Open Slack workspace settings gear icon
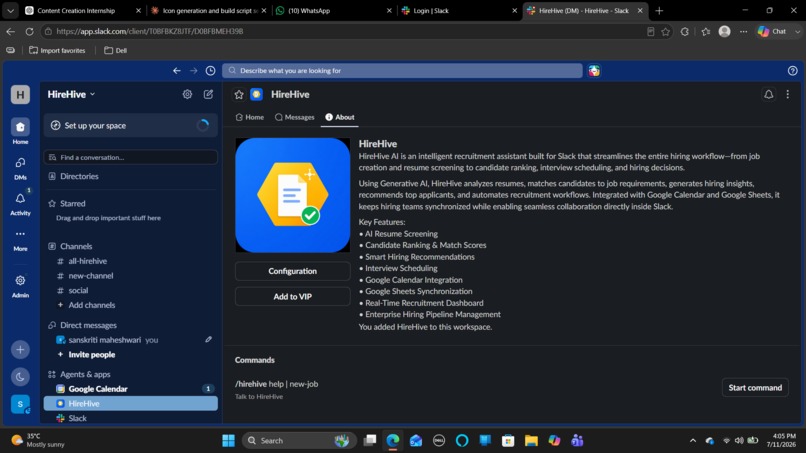 tap(187, 94)
